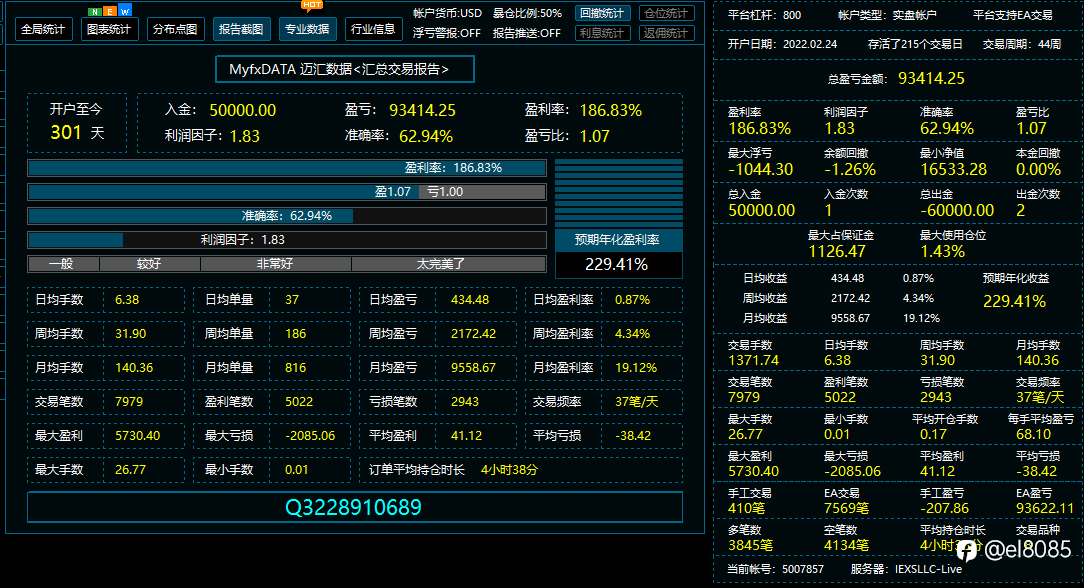Image resolution: width=1084 pixels, height=588 pixels.
Task: Click the 回撤统计 button
Action: pyautogui.click(x=602, y=13)
